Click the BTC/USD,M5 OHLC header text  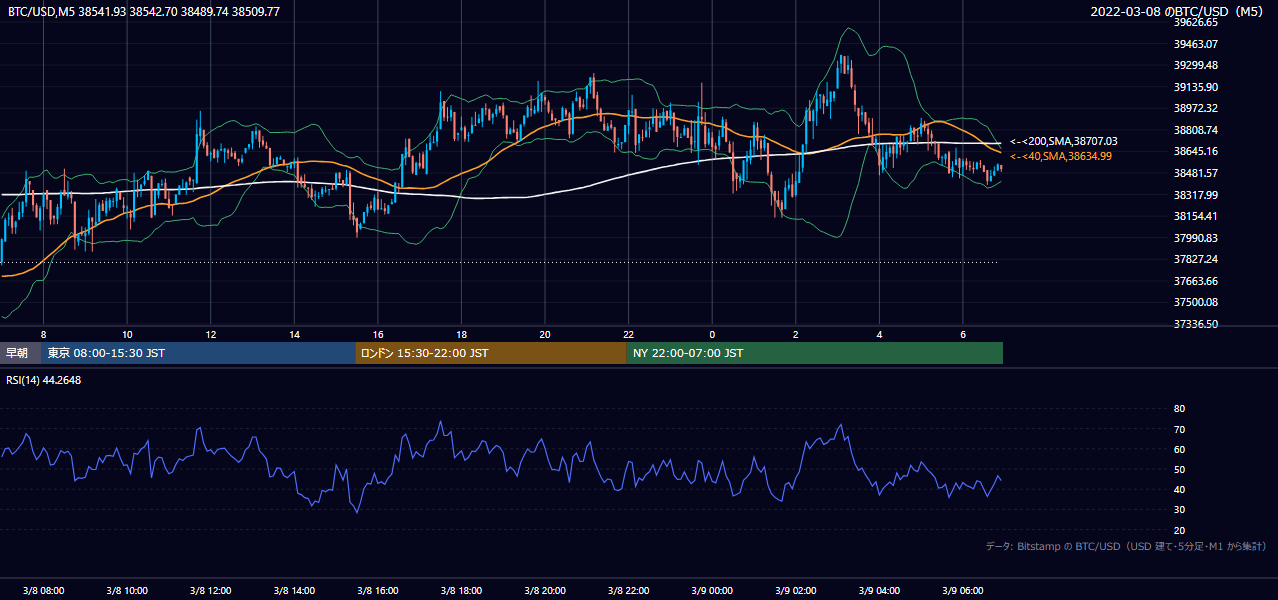click(144, 12)
